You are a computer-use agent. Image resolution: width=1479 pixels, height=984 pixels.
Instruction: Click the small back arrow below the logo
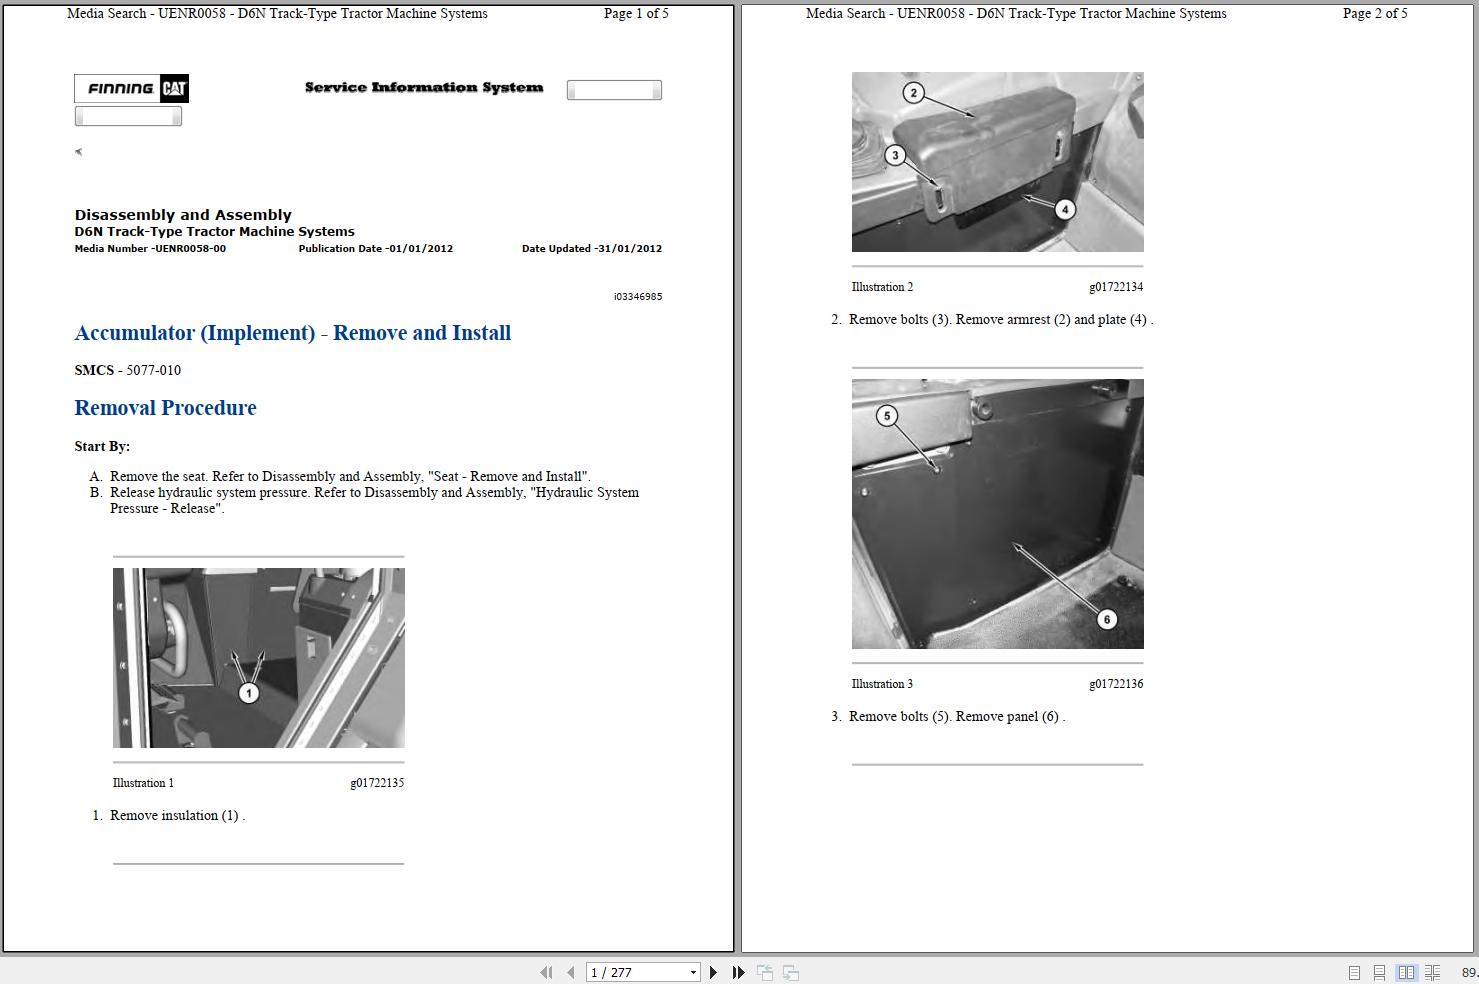click(x=78, y=152)
